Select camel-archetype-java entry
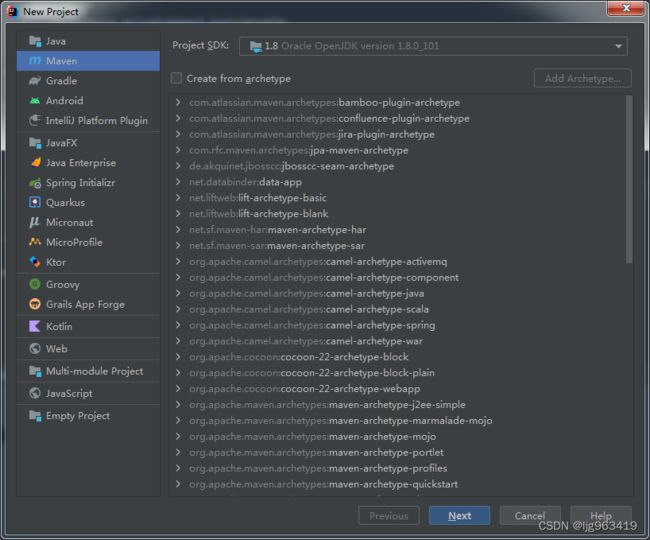Viewport: 650px width, 540px height. click(306, 293)
